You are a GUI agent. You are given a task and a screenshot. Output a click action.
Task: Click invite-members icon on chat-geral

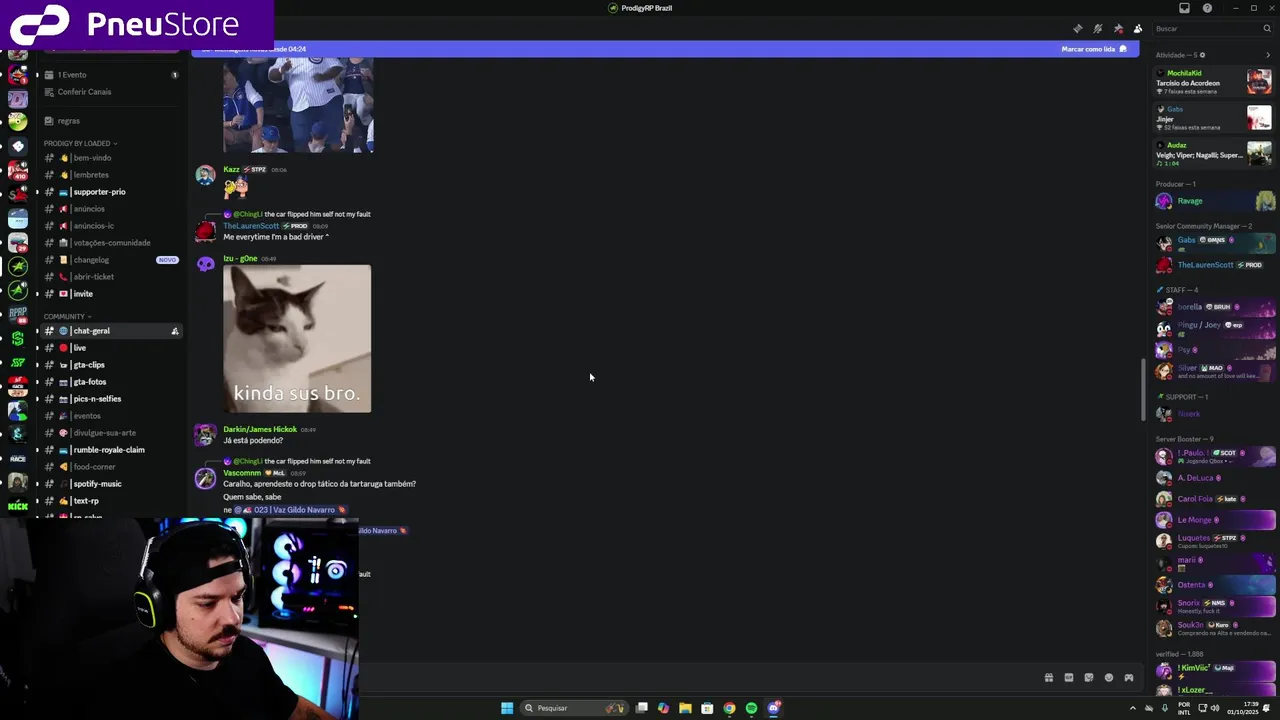[x=174, y=331]
